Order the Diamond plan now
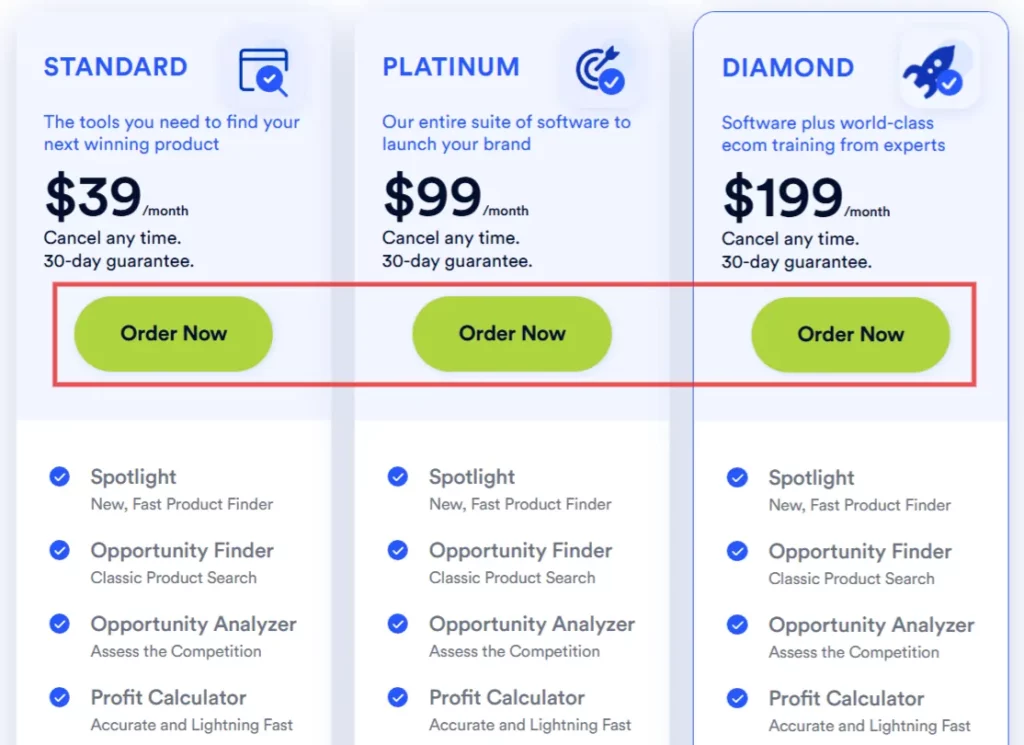 point(850,335)
